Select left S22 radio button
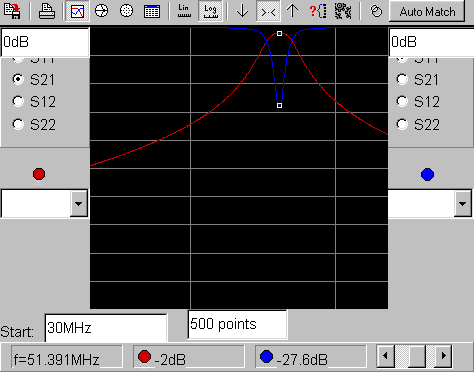The width and height of the screenshot is (474, 372). [18, 124]
